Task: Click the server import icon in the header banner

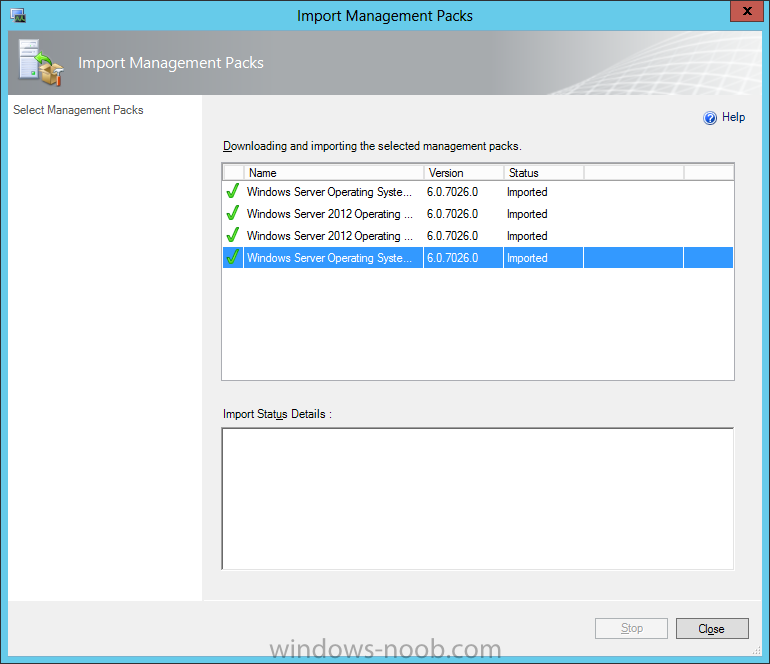Action: 41,62
